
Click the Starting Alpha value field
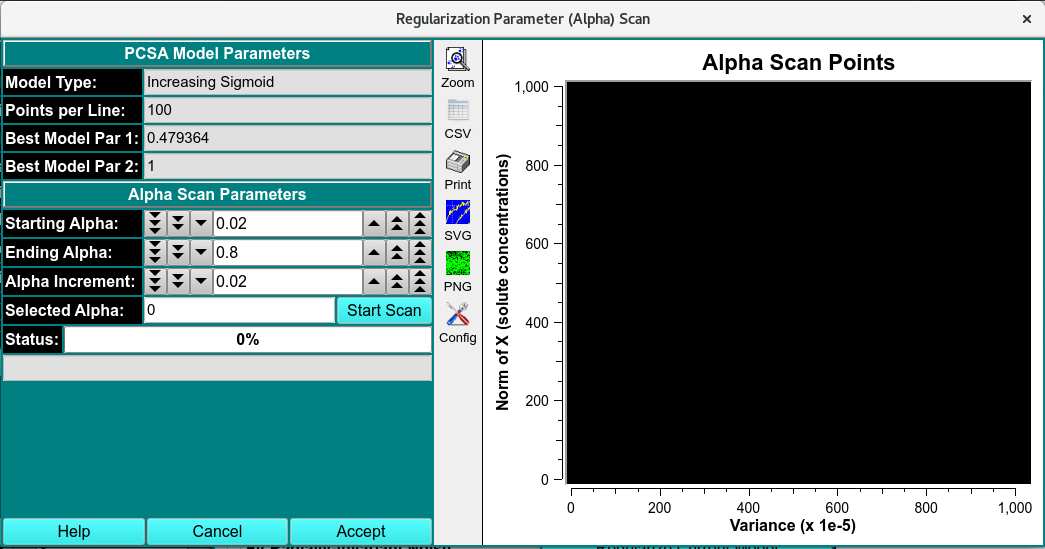(x=287, y=223)
